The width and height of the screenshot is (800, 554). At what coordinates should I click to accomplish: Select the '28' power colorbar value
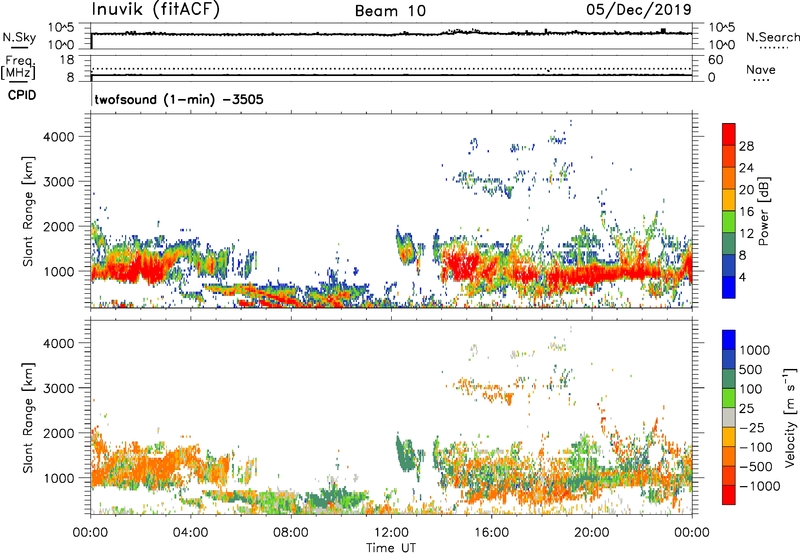click(746, 146)
